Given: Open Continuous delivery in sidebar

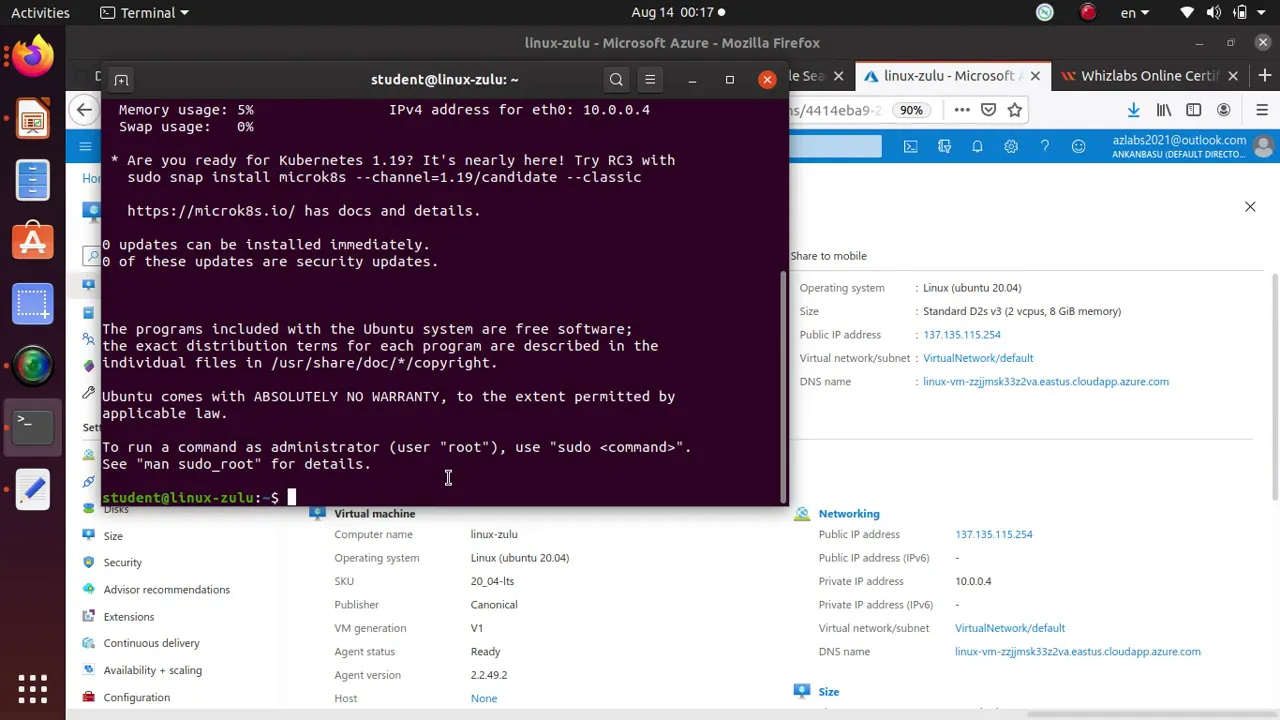Looking at the screenshot, I should click(x=152, y=643).
